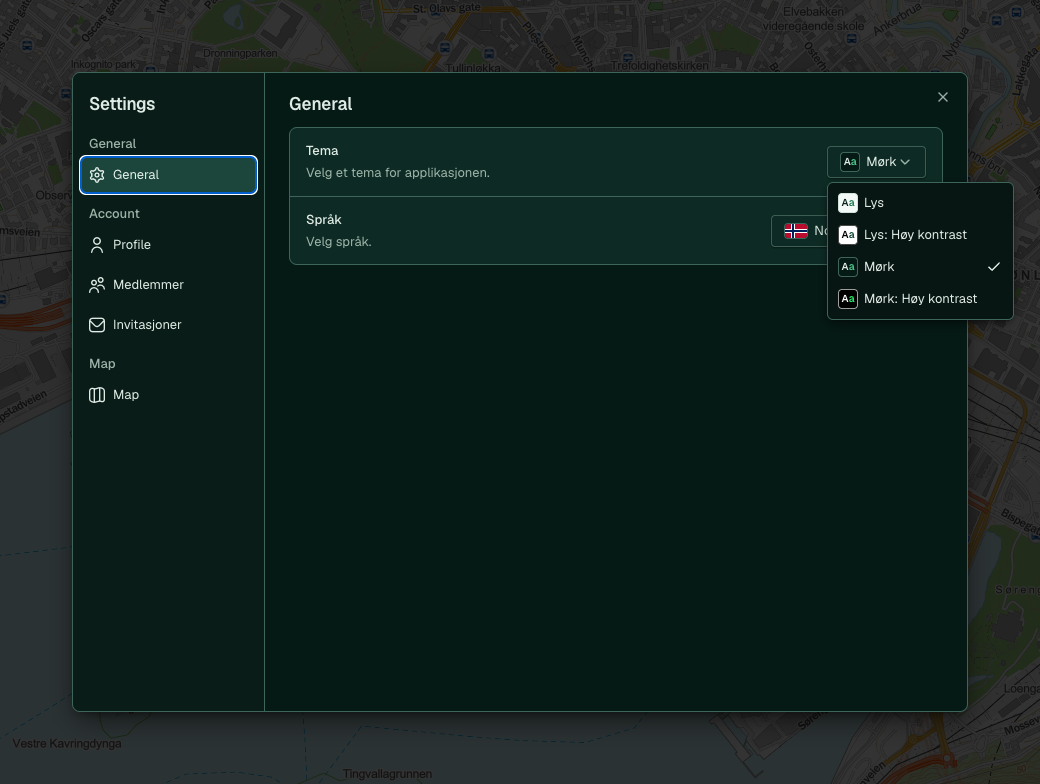1040x784 pixels.
Task: Switch to the Map settings page
Action: click(x=168, y=395)
